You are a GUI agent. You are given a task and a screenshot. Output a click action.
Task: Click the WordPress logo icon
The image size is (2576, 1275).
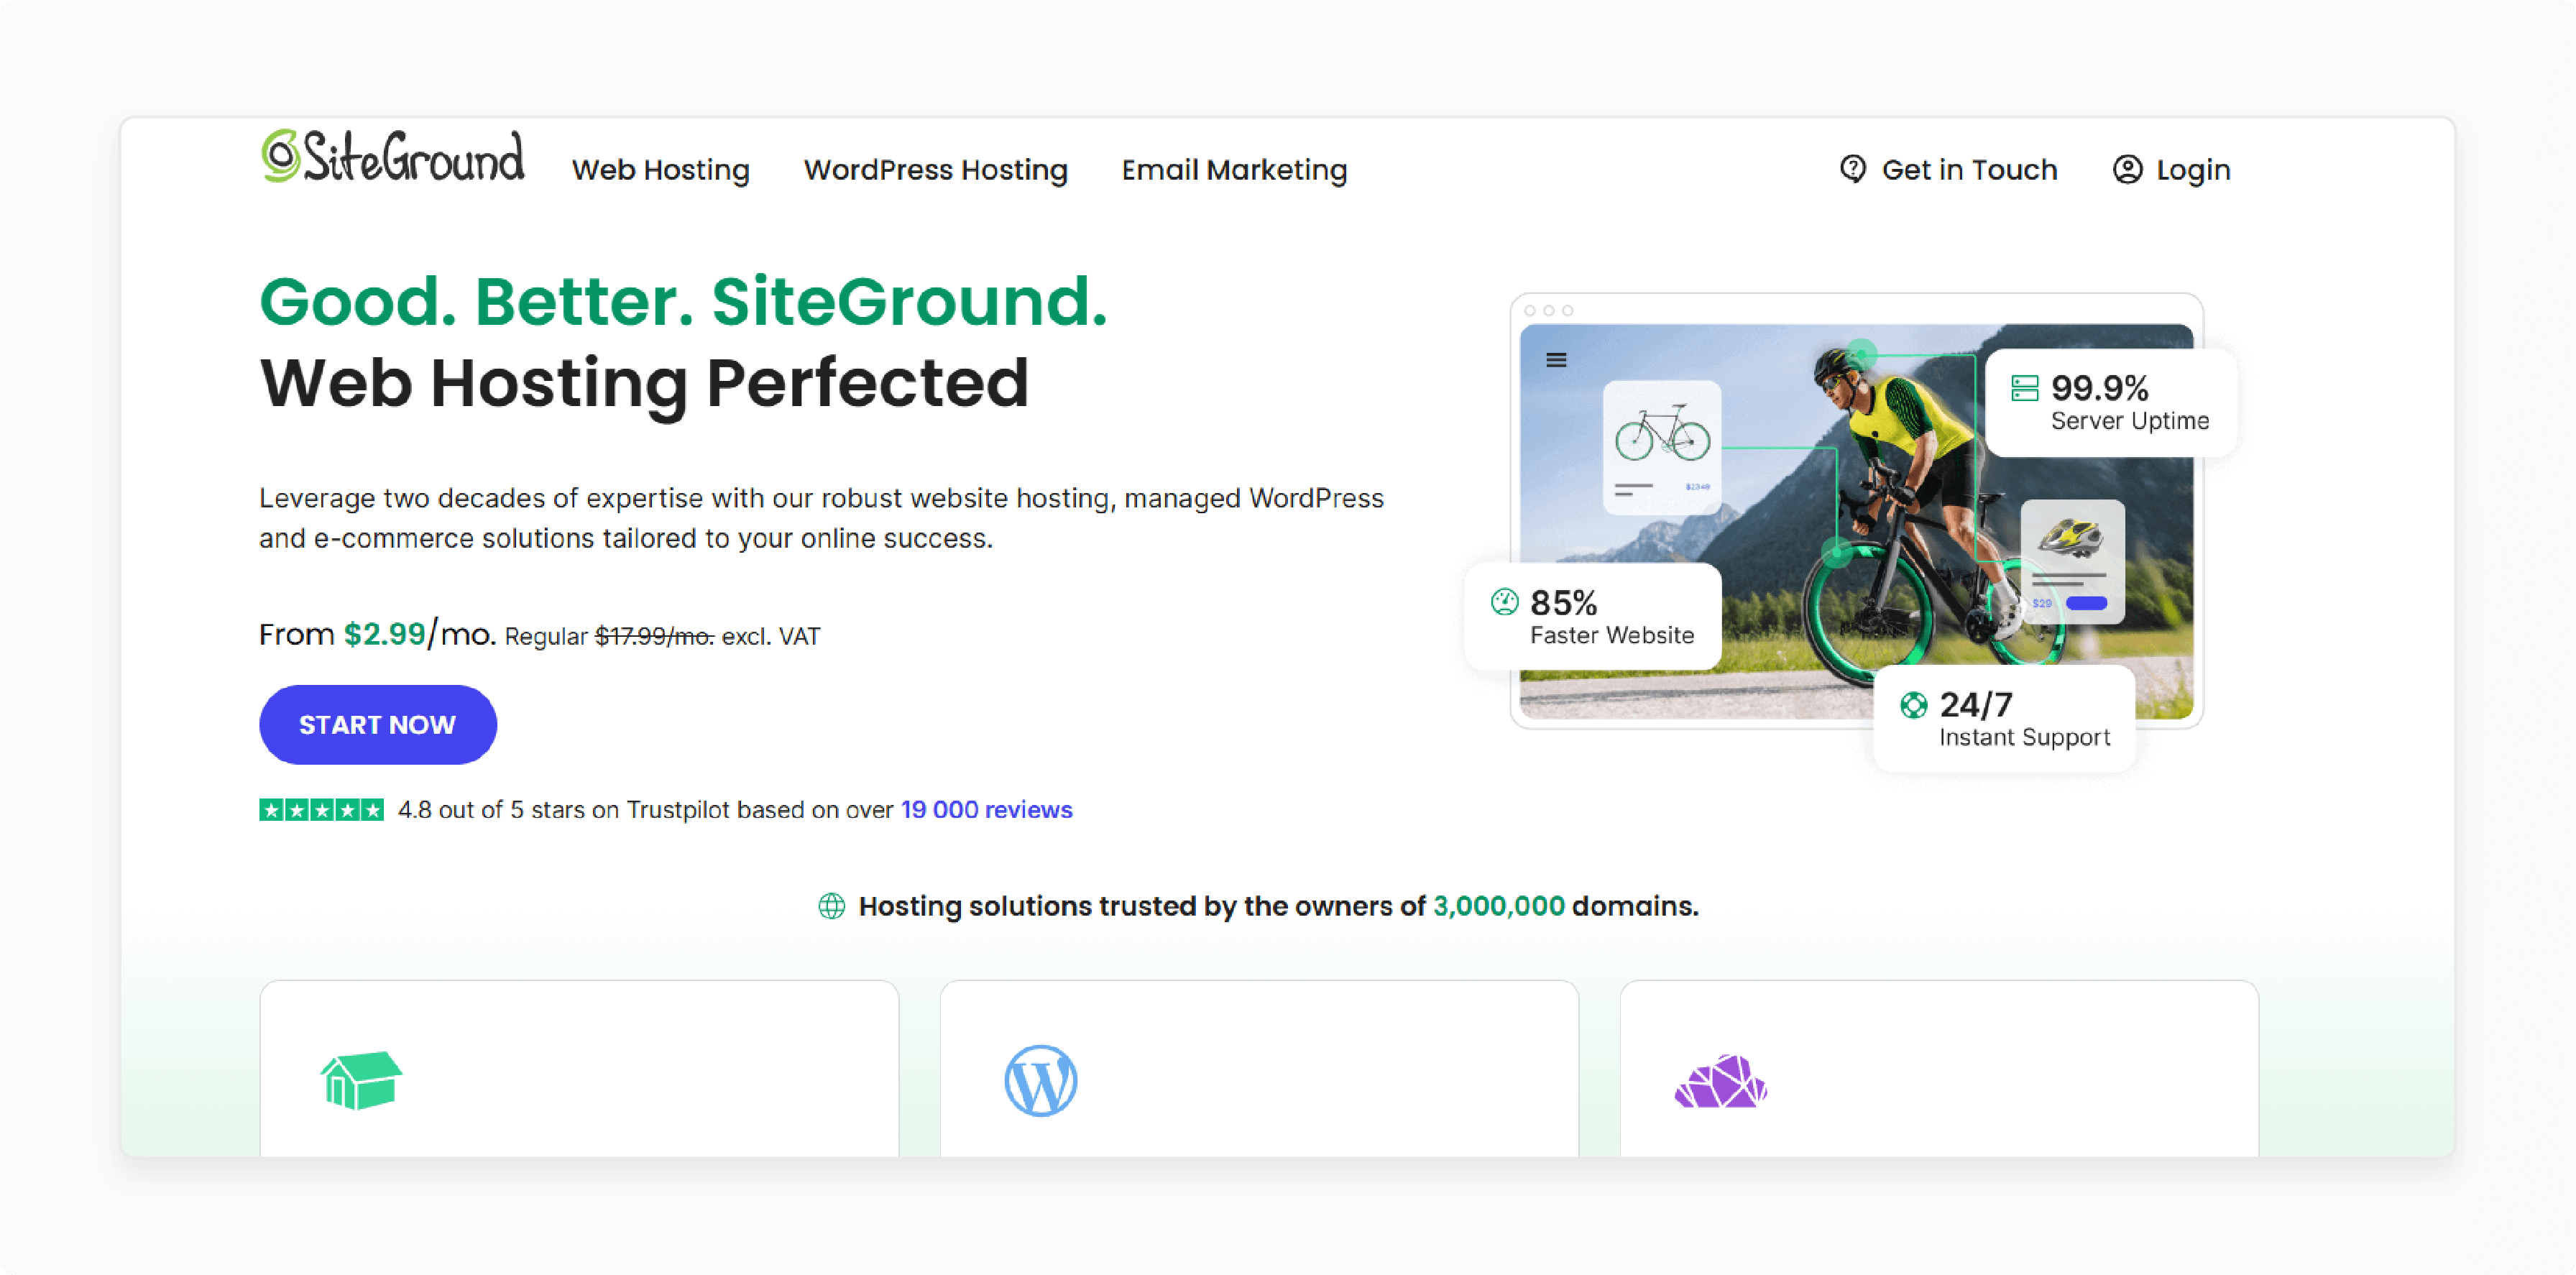(x=1041, y=1083)
